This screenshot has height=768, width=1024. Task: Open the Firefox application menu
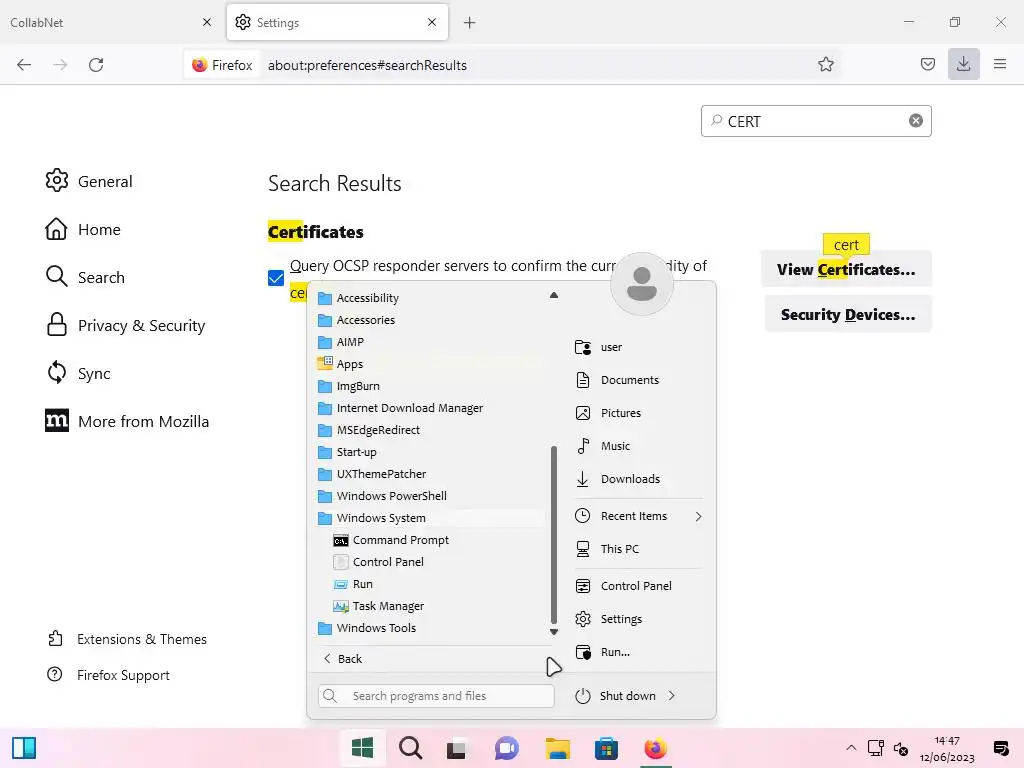tap(1000, 64)
